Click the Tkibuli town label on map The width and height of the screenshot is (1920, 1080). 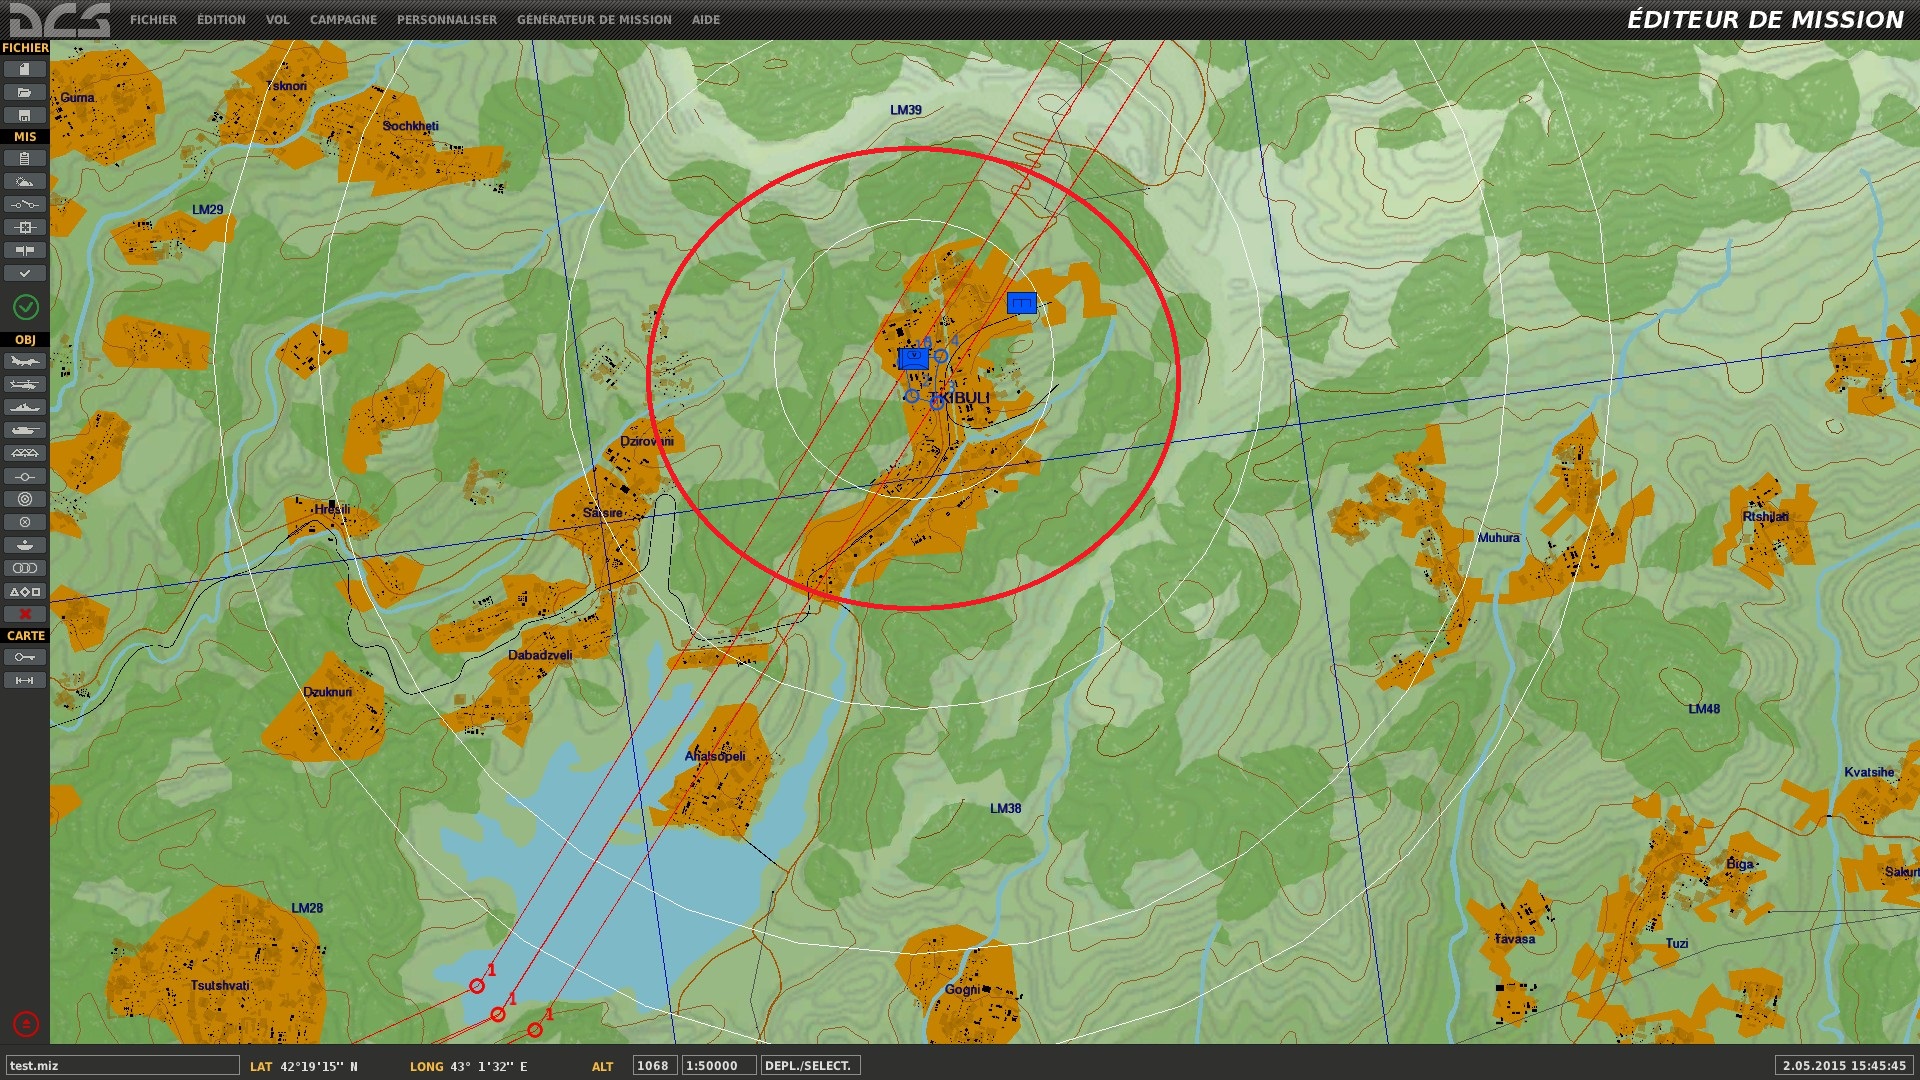[x=959, y=398]
